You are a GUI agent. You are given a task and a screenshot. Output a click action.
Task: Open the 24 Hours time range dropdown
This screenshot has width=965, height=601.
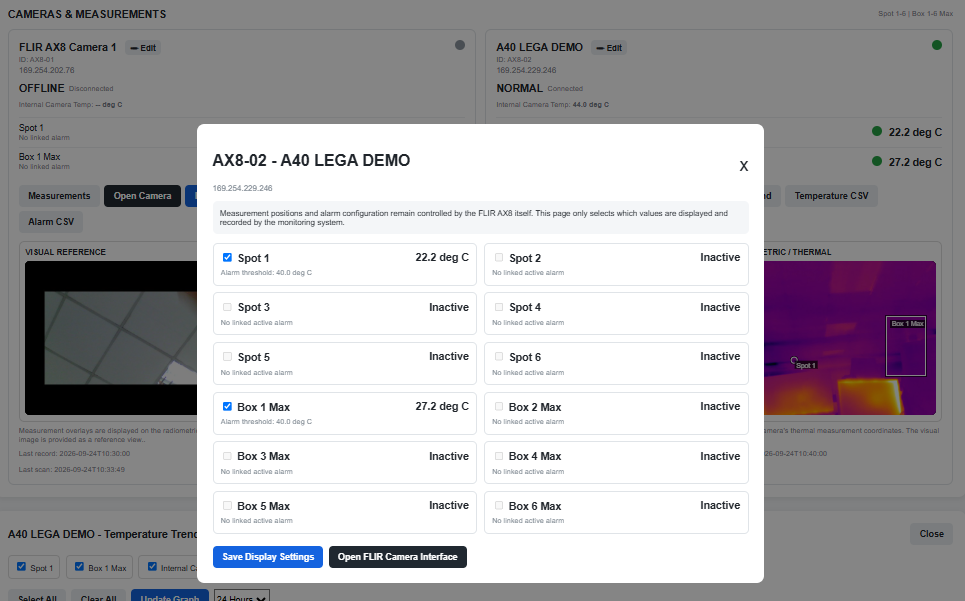click(242, 597)
